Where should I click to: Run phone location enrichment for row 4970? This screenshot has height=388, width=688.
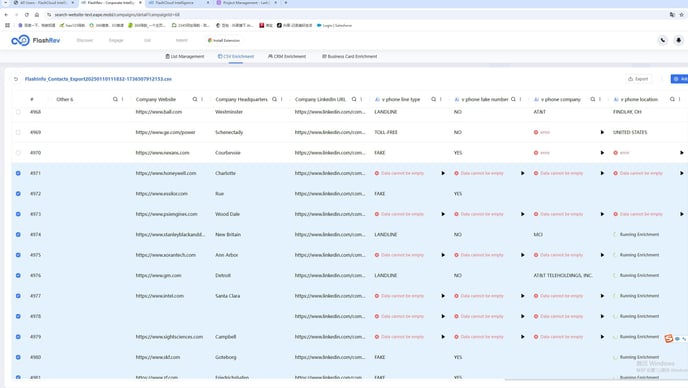click(x=681, y=153)
